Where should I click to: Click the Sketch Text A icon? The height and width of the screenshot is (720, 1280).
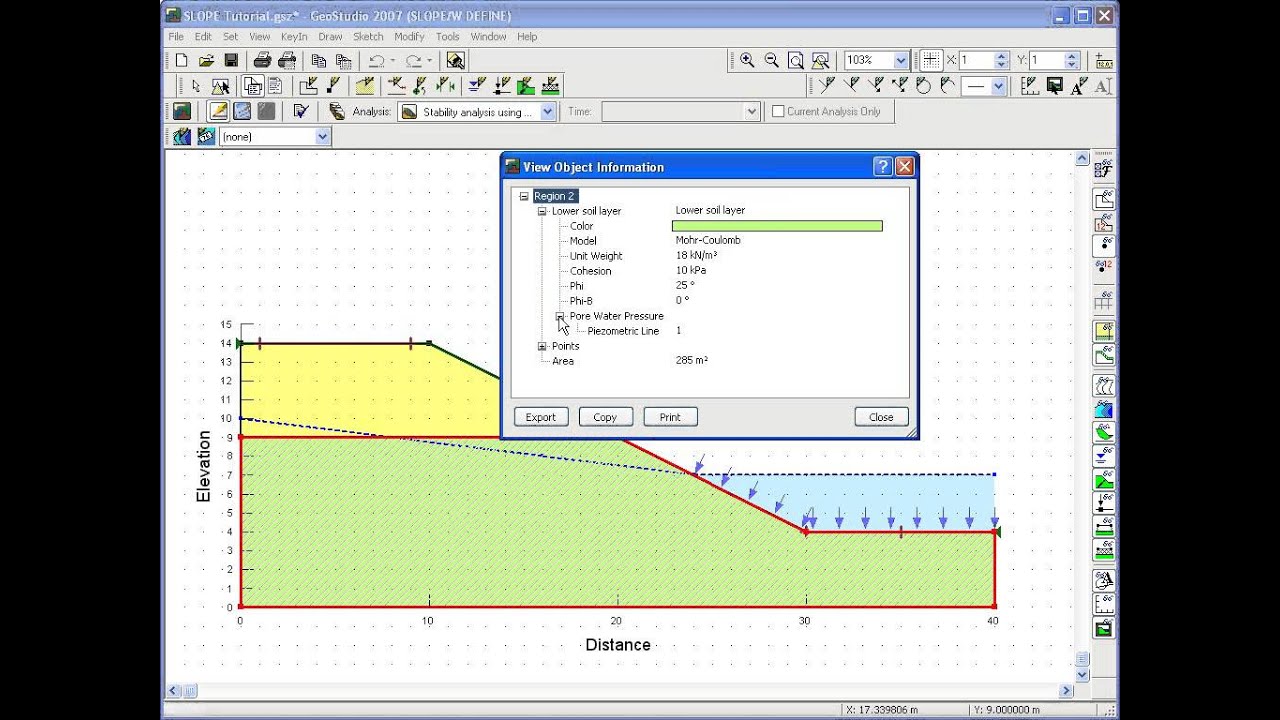point(1079,86)
